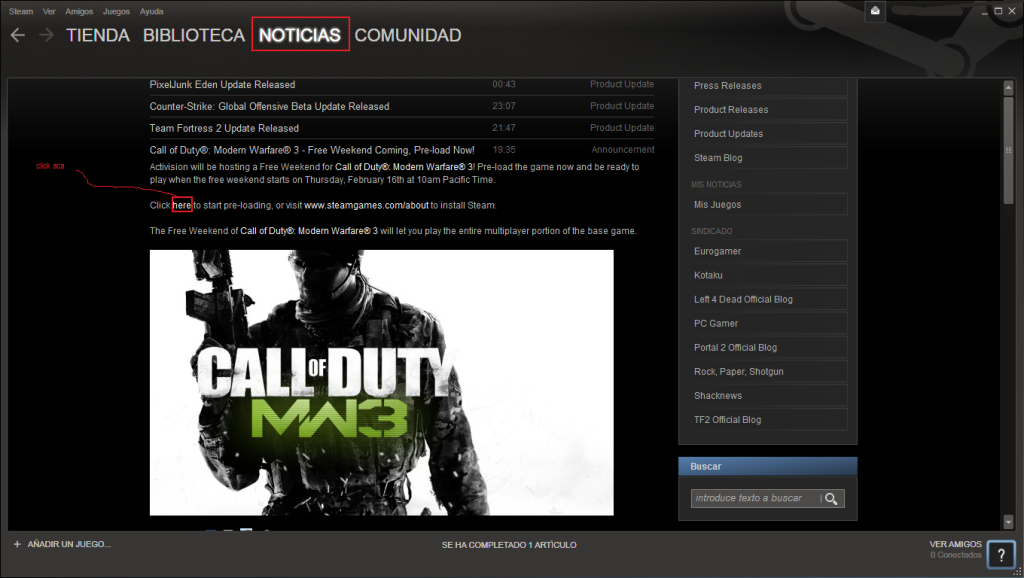Open VER AMIGOS list

pyautogui.click(x=955, y=544)
